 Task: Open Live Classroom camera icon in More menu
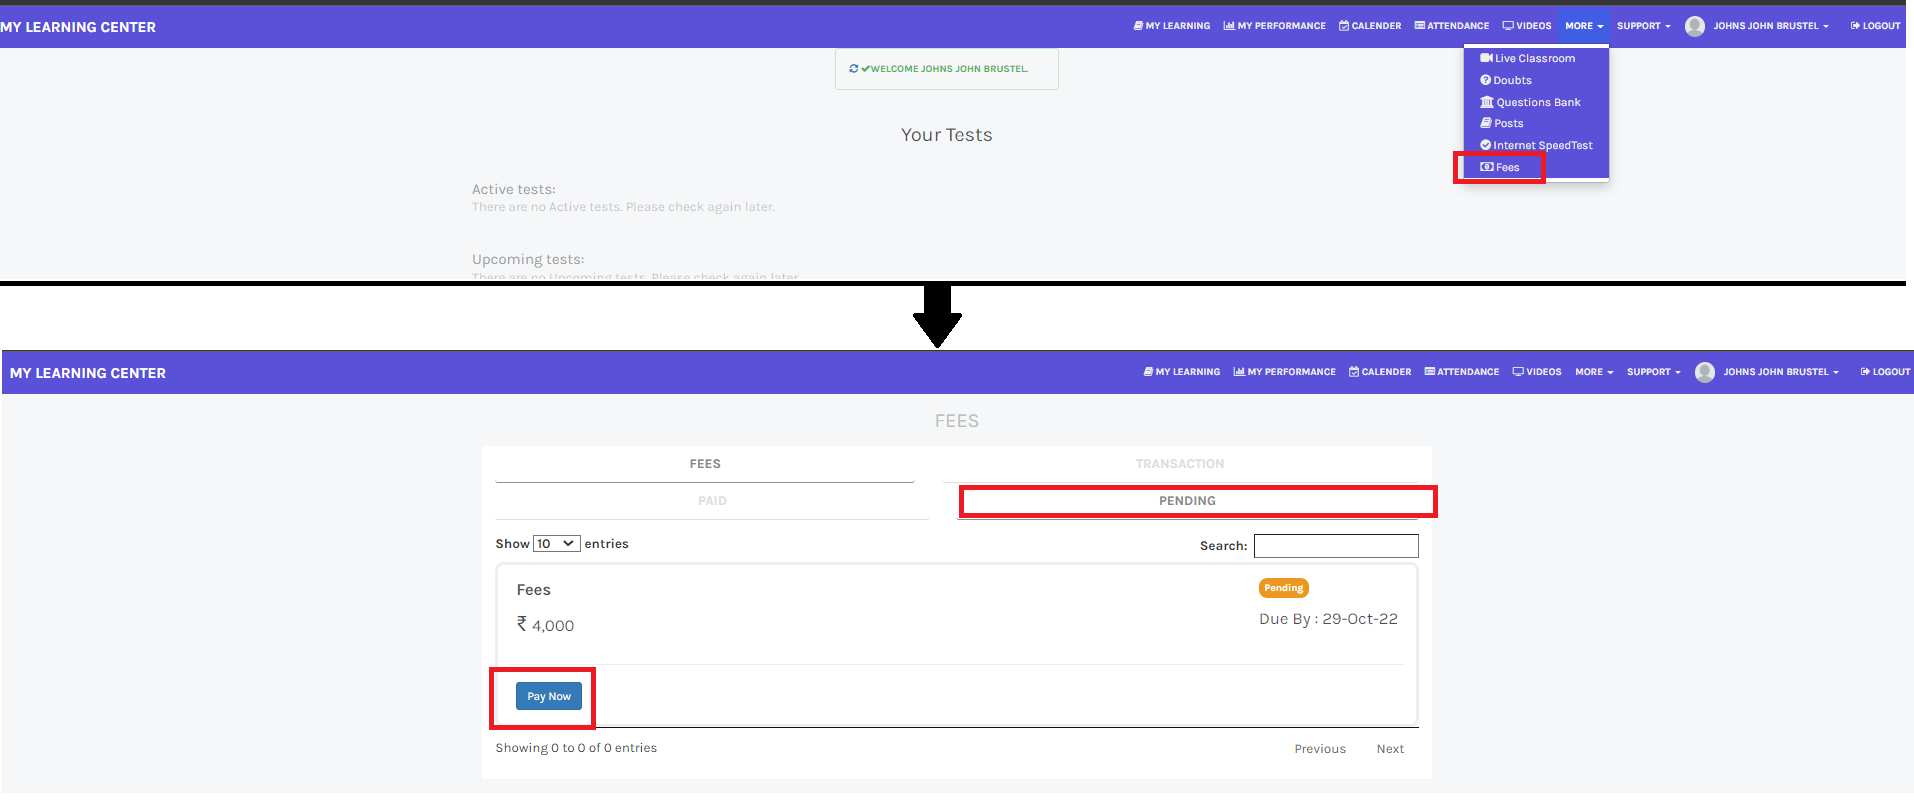(1486, 58)
